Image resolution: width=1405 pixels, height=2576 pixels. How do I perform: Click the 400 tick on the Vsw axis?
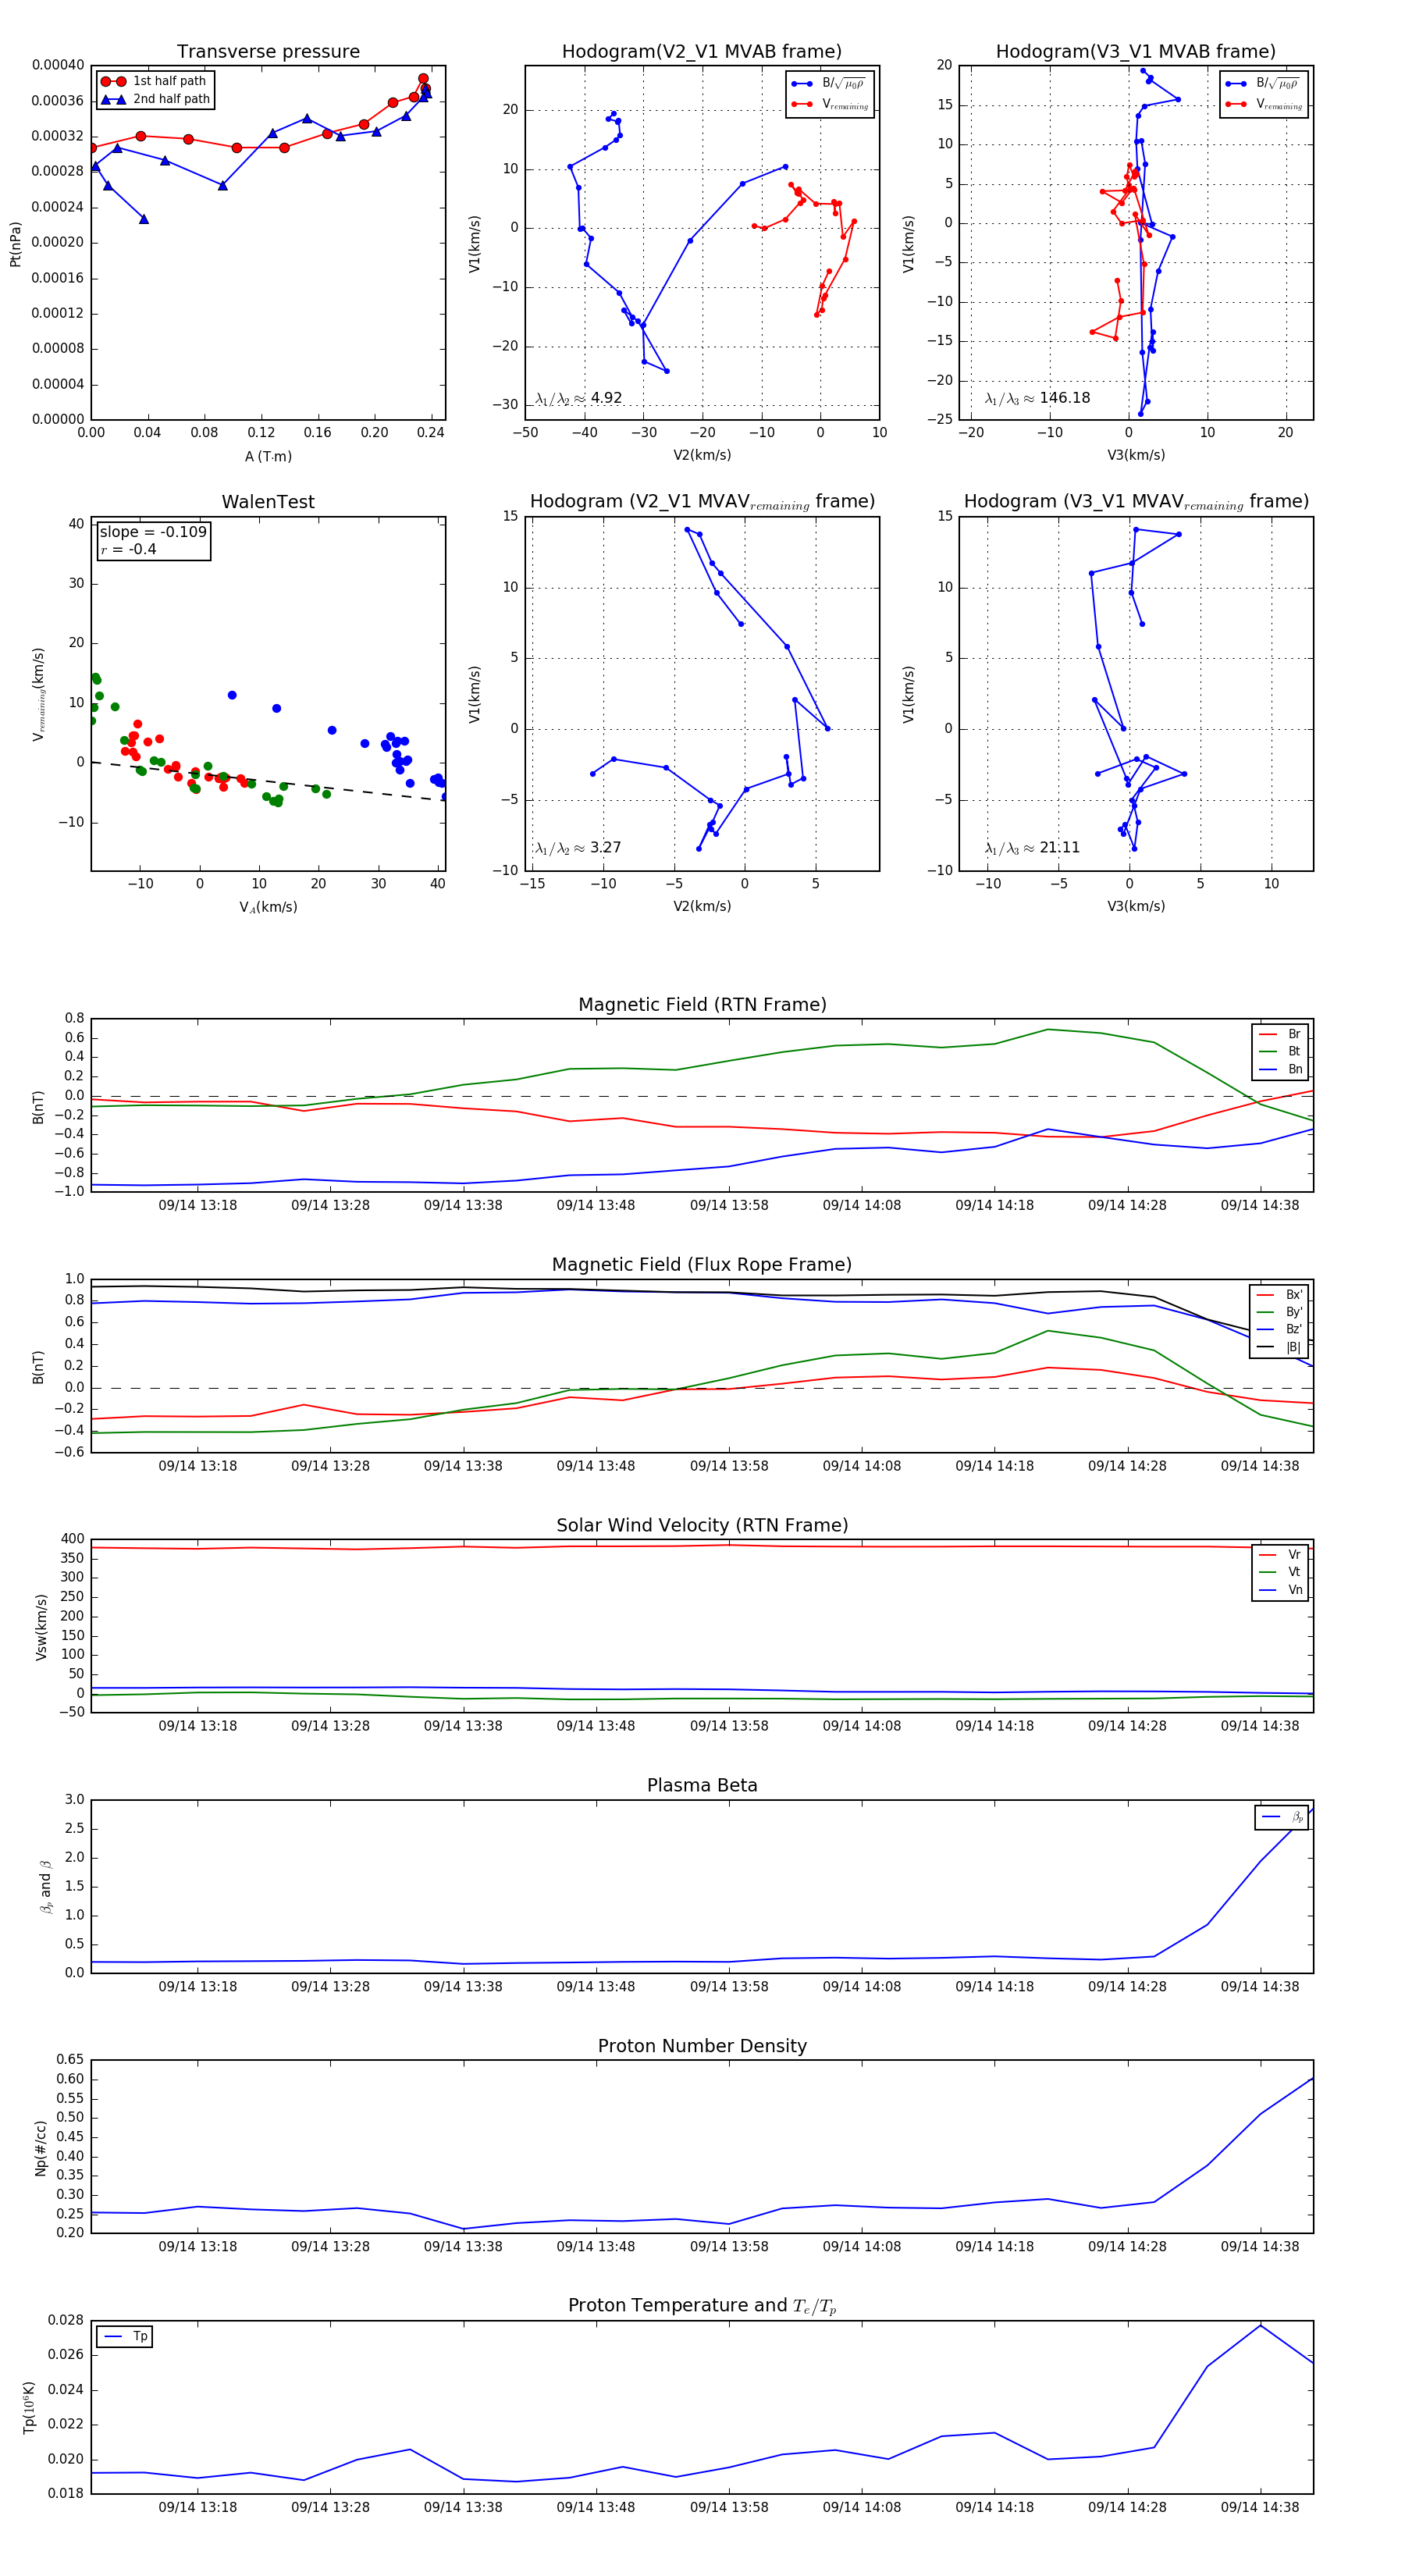(72, 1539)
